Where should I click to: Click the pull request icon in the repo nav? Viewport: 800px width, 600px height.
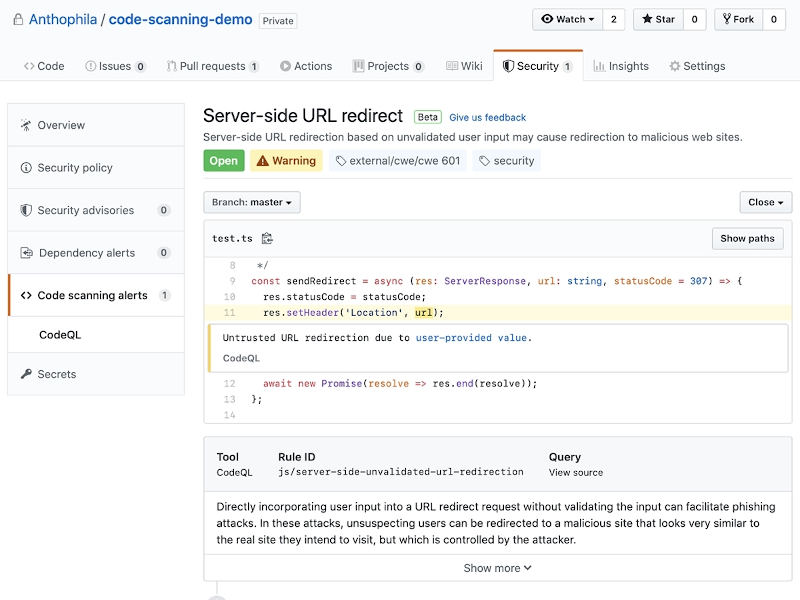click(x=171, y=66)
